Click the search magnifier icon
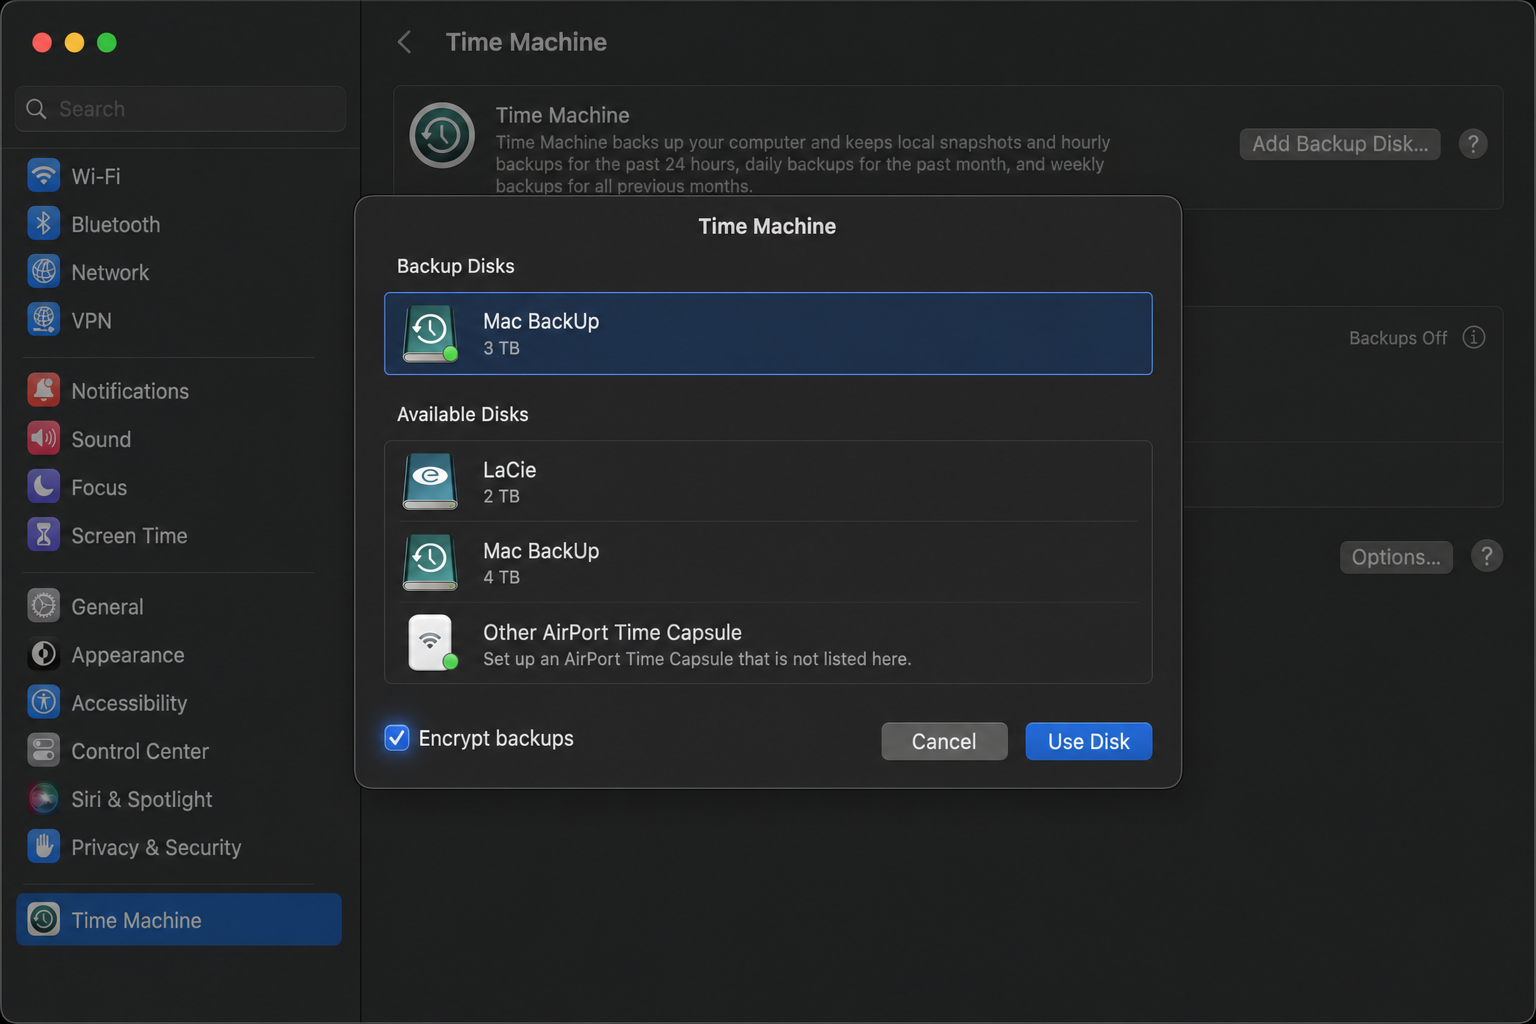The image size is (1536, 1024). (36, 108)
